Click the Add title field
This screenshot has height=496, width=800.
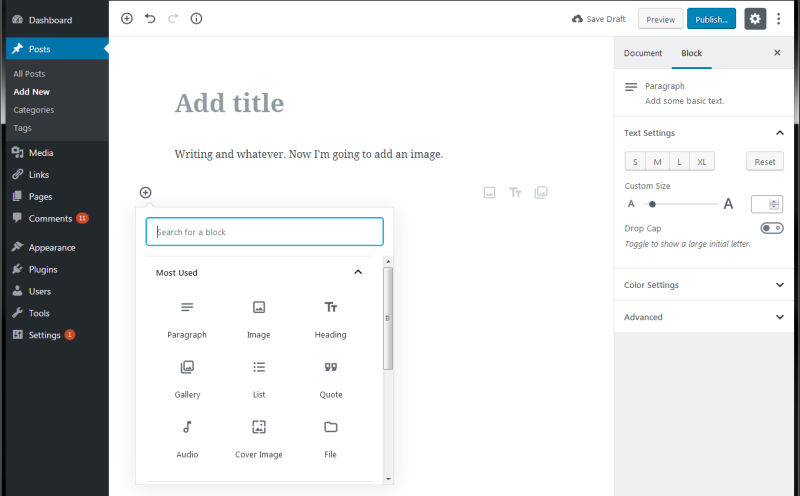pos(229,103)
